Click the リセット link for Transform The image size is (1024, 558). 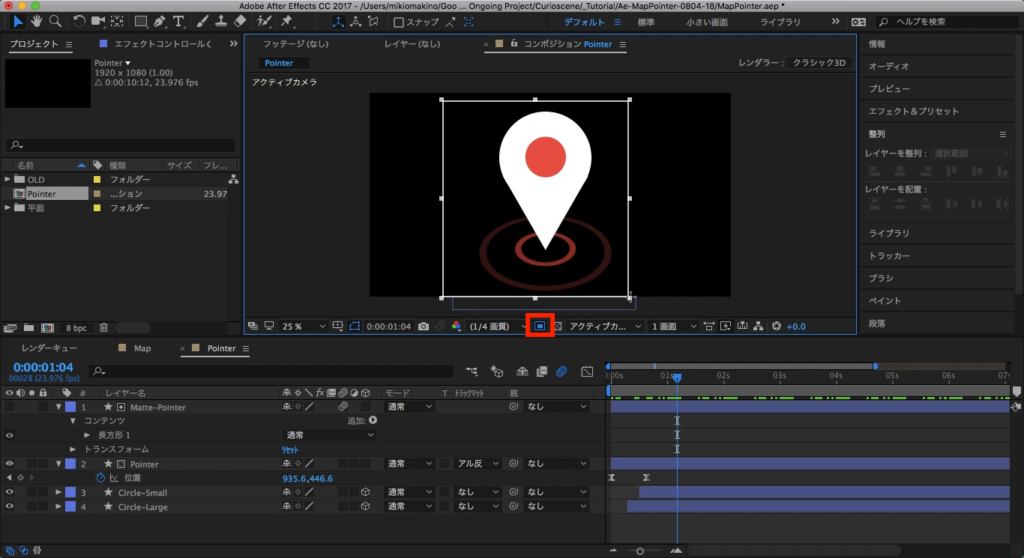(x=292, y=450)
